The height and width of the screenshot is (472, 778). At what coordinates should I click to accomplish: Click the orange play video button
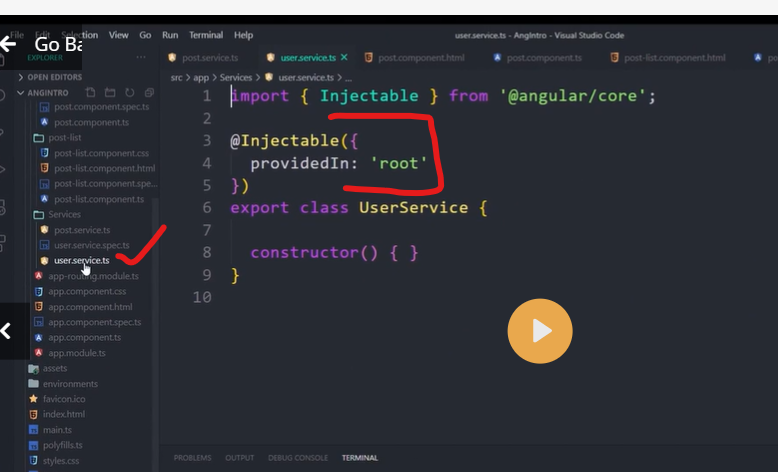[x=539, y=330]
